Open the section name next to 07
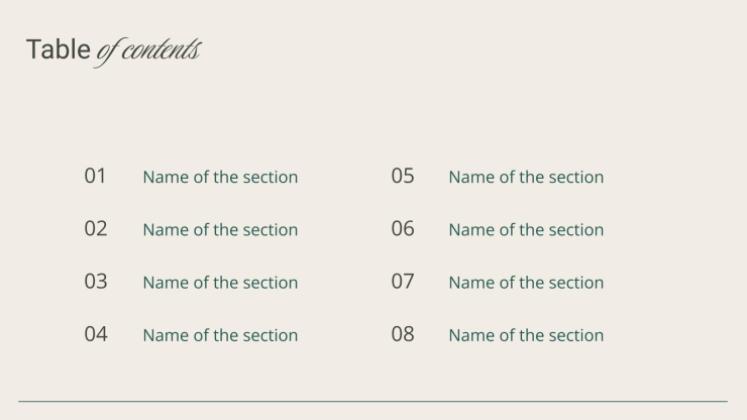 [526, 283]
